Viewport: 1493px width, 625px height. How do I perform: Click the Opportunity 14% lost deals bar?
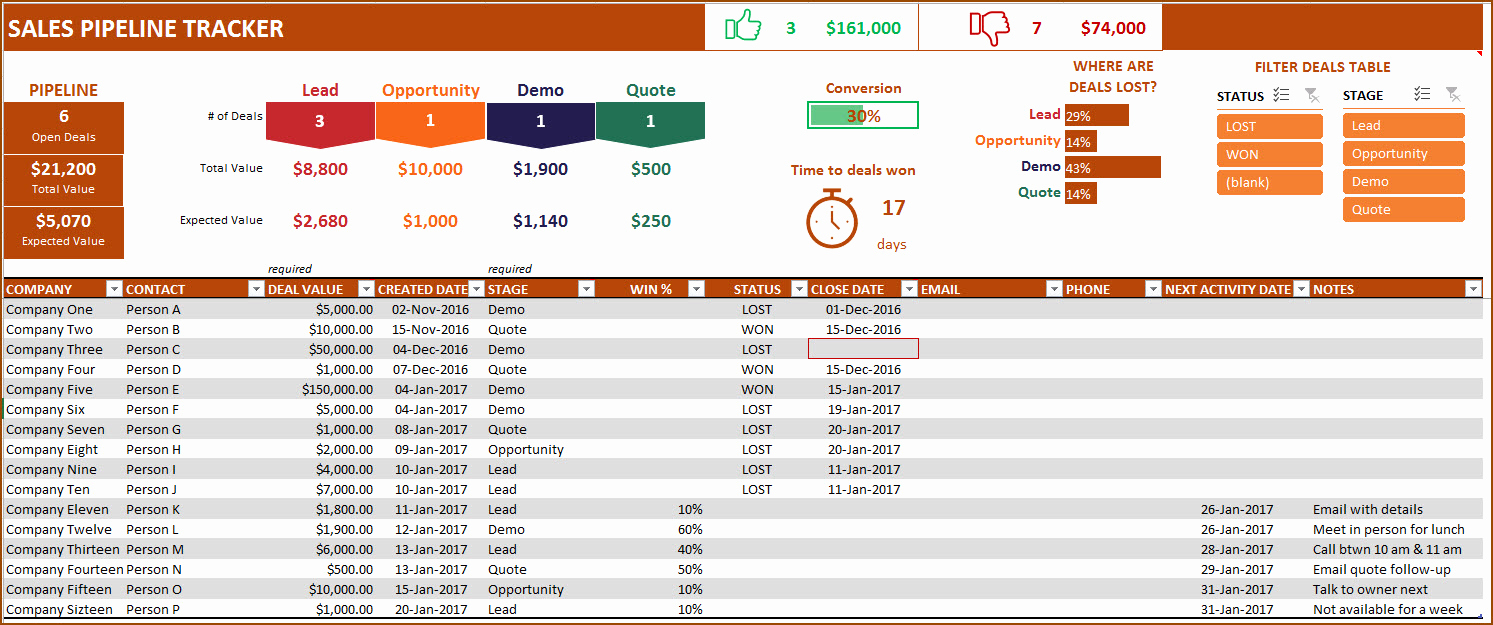[x=1081, y=141]
